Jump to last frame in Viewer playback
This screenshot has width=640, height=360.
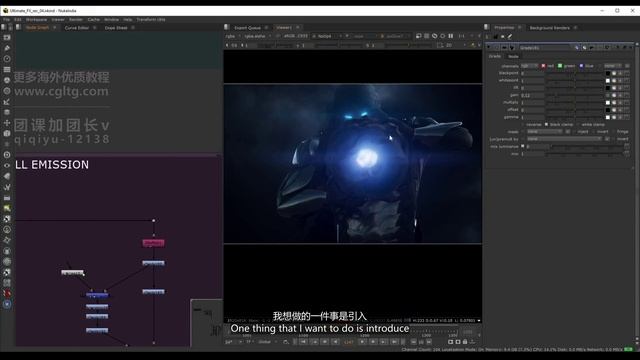tap(394, 342)
